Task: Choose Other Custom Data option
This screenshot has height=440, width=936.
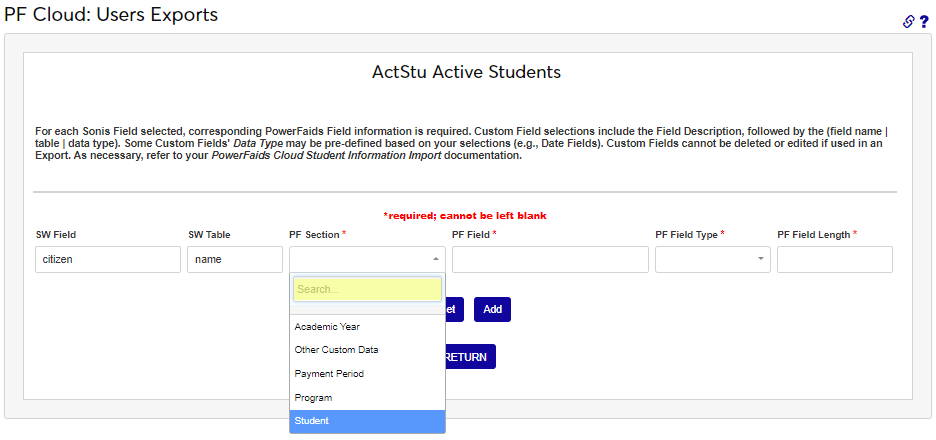Action: pyautogui.click(x=336, y=350)
